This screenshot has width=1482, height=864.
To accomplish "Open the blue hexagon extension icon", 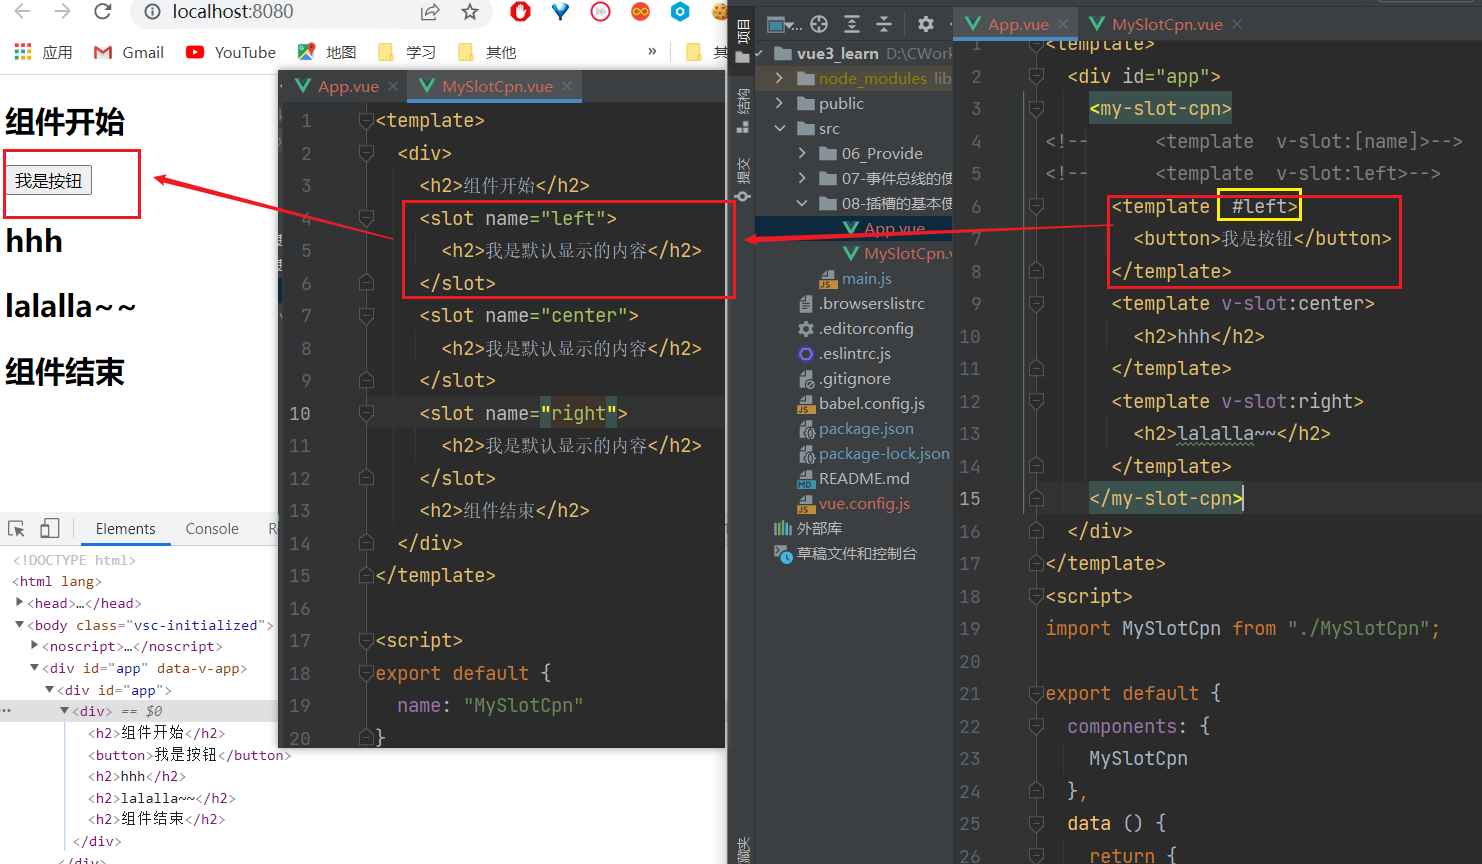I will pyautogui.click(x=680, y=12).
